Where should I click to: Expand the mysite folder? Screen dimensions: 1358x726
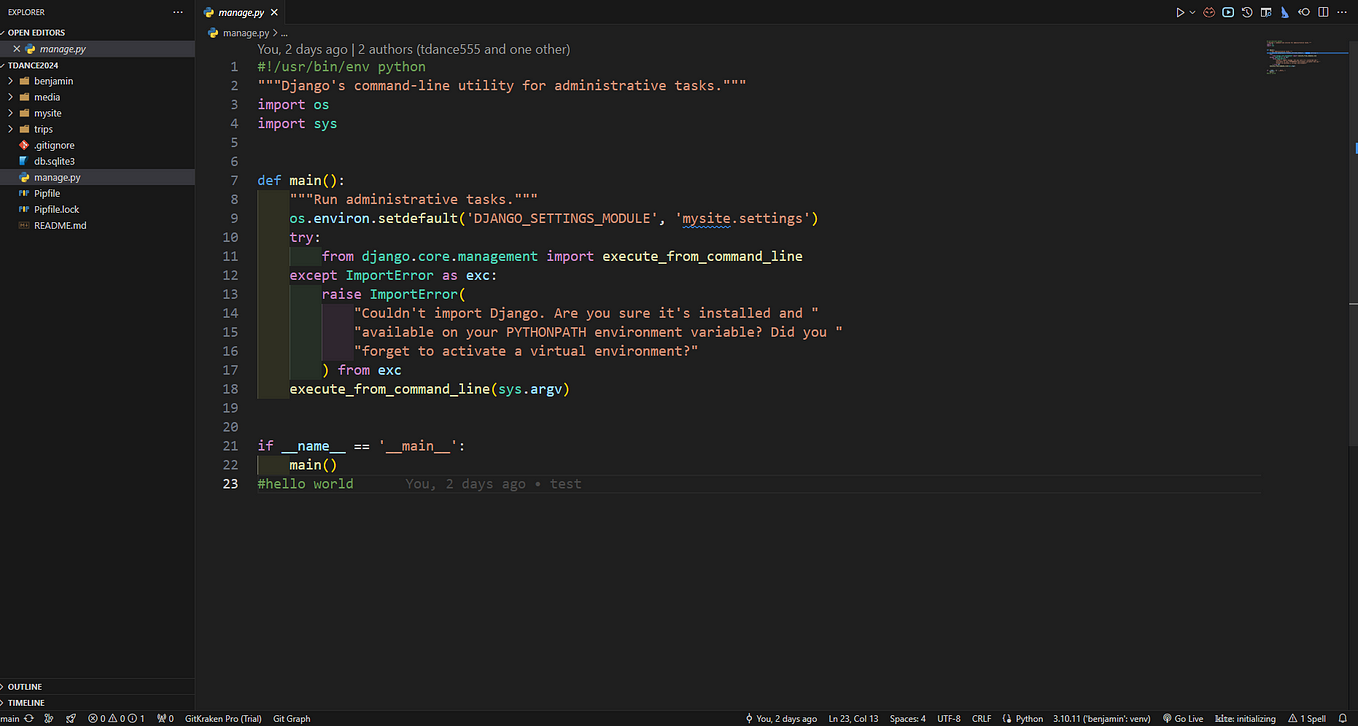(x=47, y=113)
